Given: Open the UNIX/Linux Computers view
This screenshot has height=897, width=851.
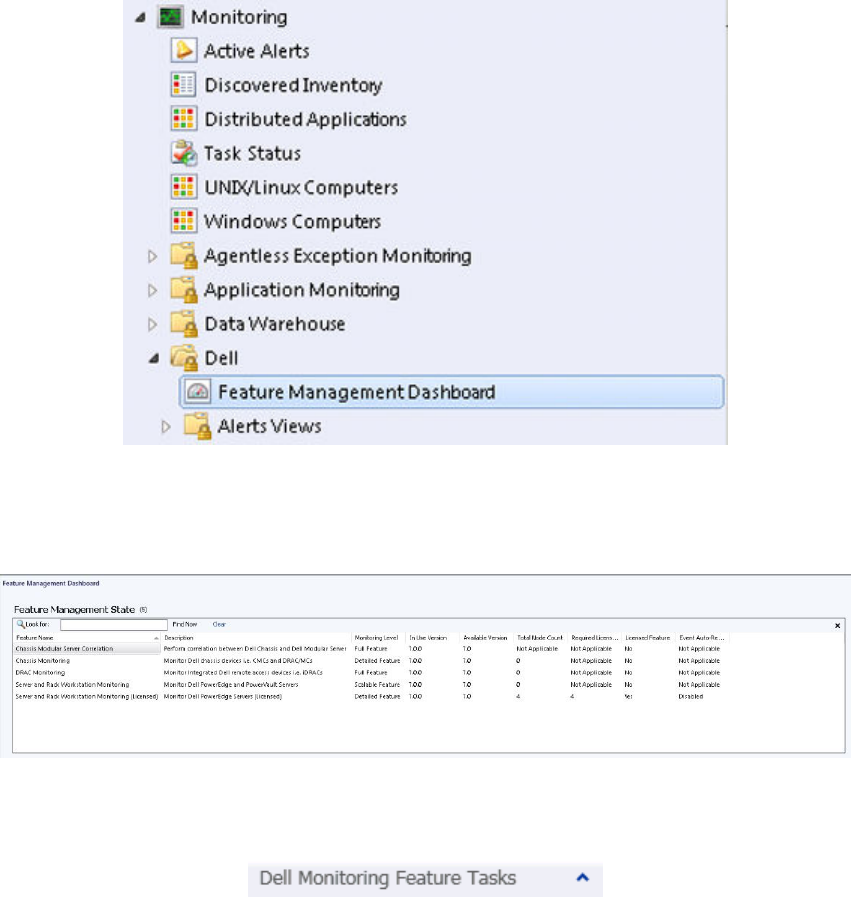Looking at the screenshot, I should [301, 188].
